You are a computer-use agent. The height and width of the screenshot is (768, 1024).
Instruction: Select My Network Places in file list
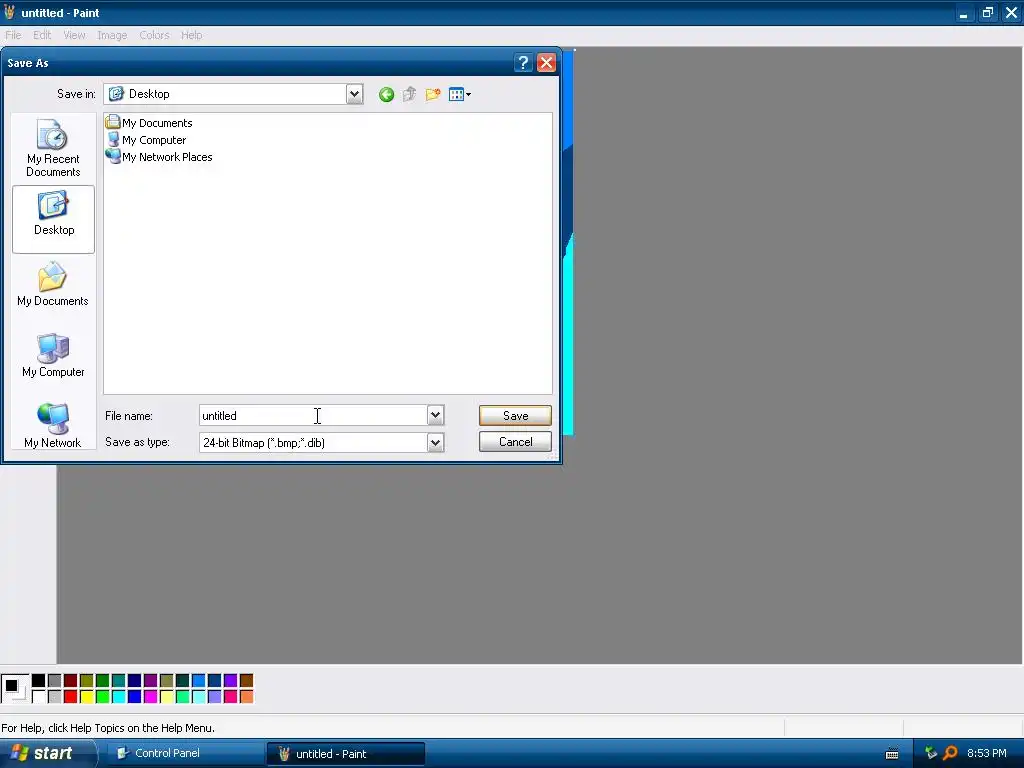[159, 157]
